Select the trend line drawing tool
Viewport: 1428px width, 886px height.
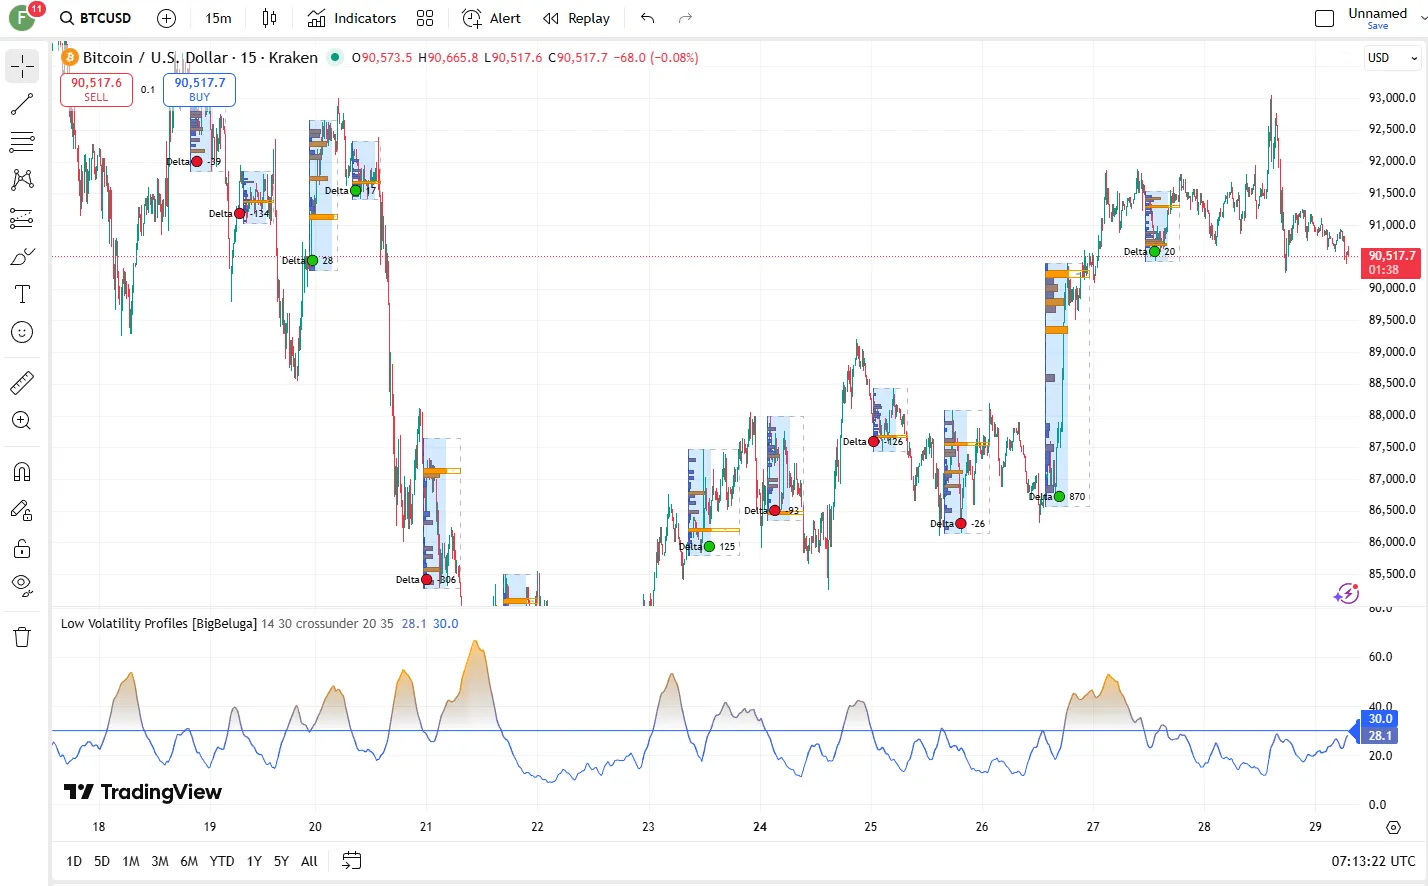(x=22, y=104)
